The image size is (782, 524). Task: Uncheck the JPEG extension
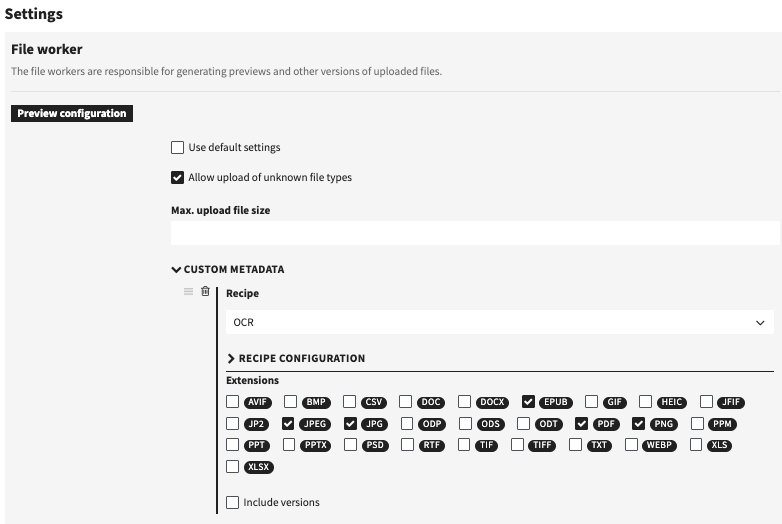(x=289, y=424)
